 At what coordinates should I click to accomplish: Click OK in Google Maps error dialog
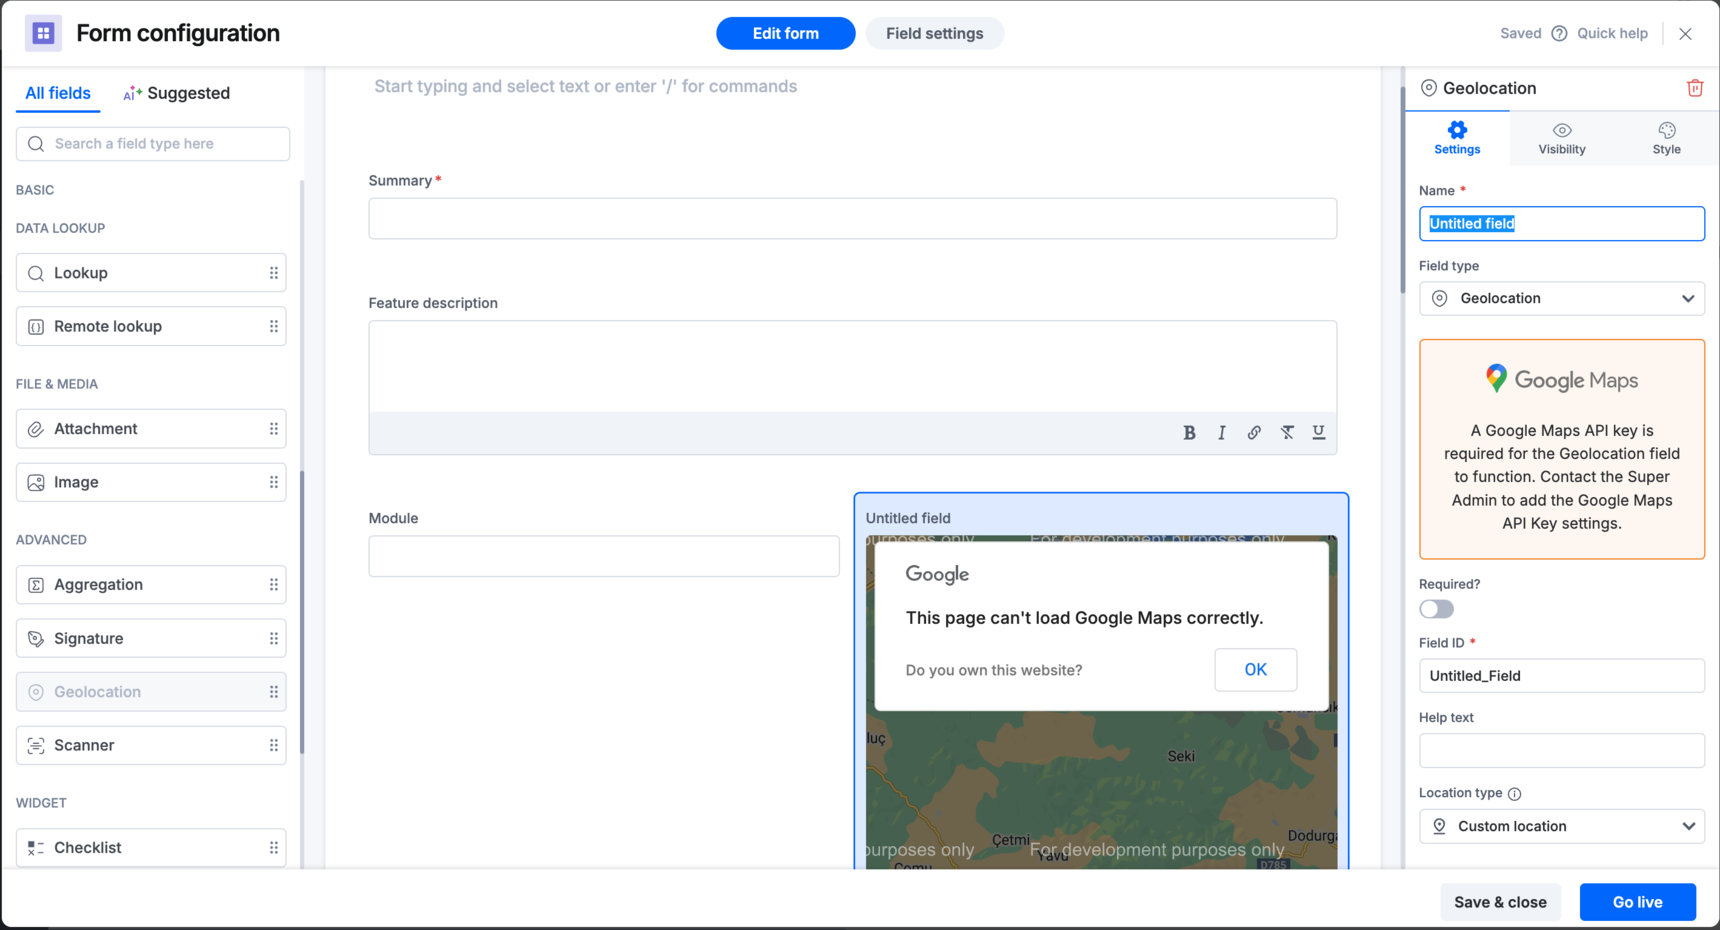pyautogui.click(x=1255, y=670)
